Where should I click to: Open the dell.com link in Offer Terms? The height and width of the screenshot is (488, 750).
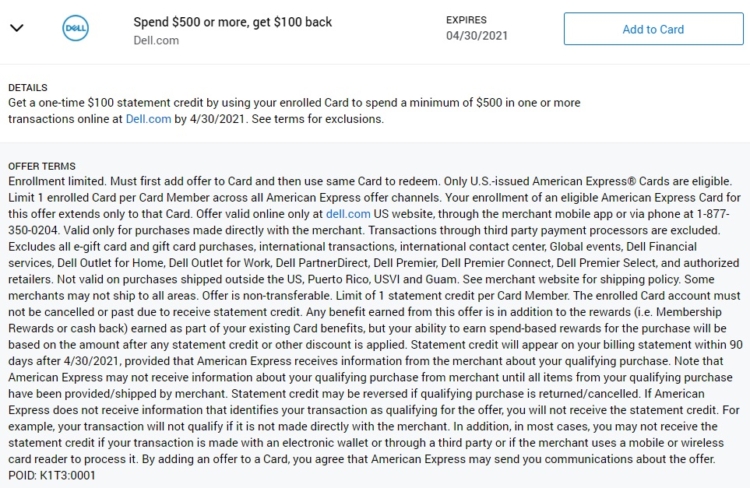tap(348, 214)
